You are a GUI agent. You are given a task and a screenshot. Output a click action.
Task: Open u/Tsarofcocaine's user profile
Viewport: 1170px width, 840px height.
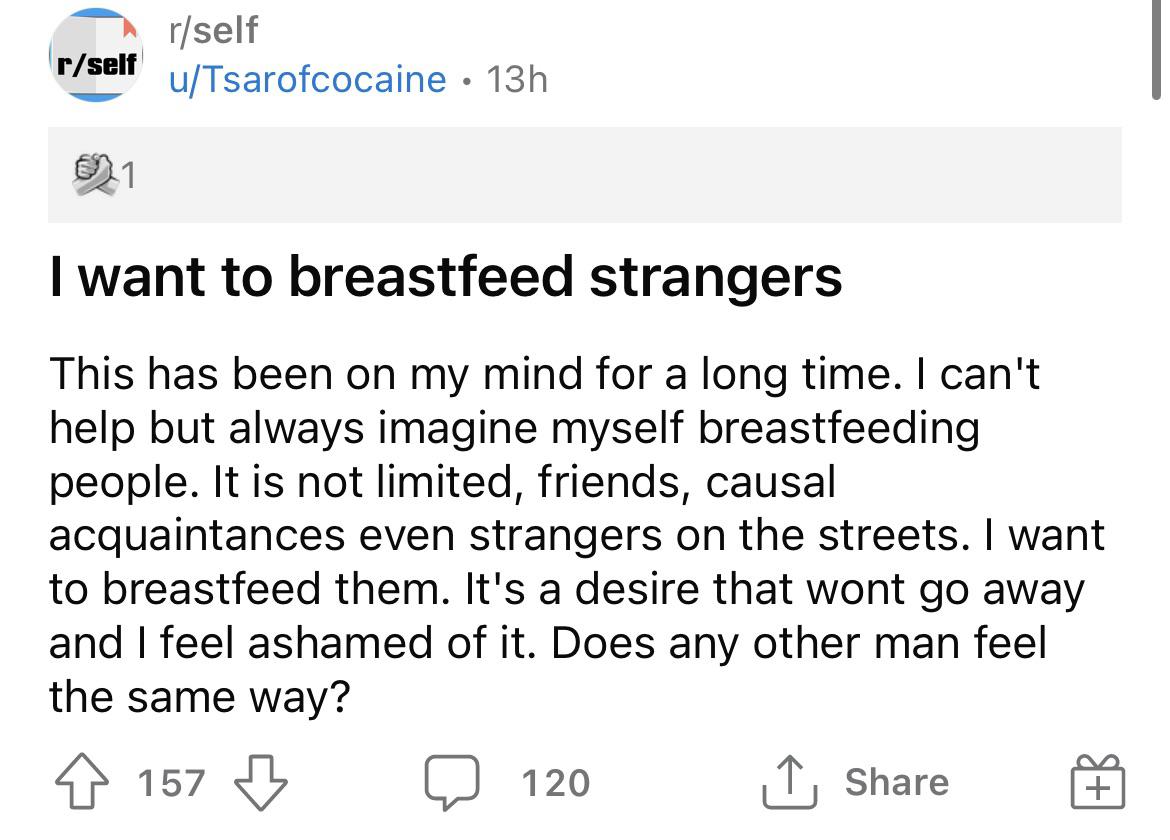click(x=307, y=78)
